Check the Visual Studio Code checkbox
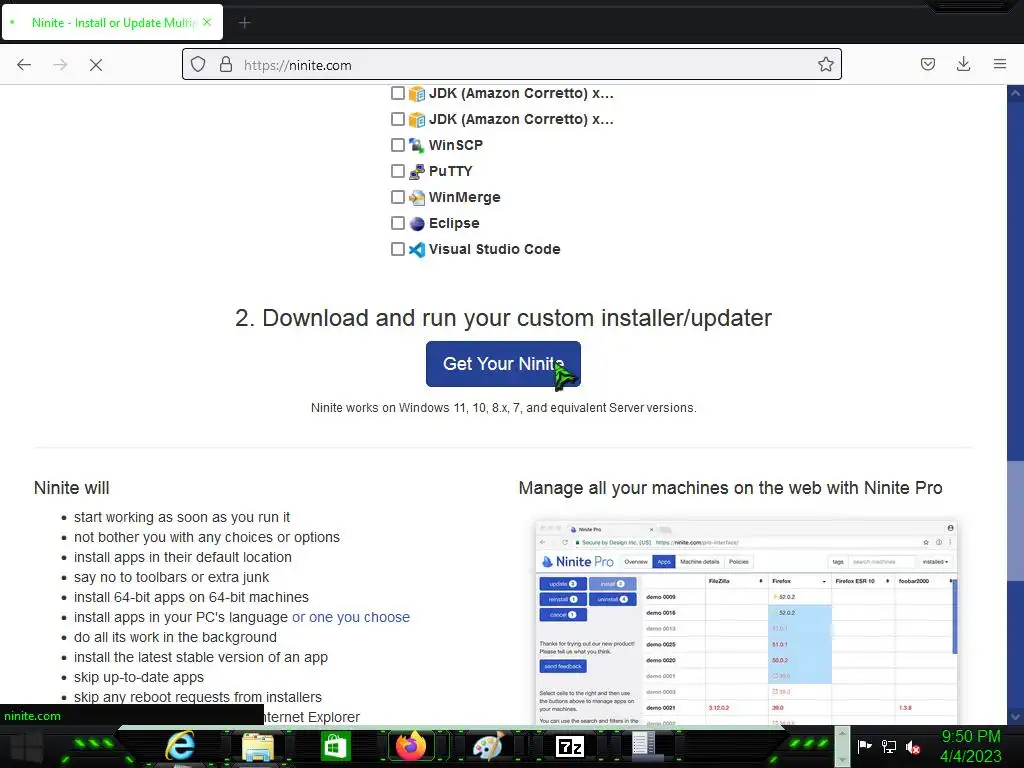1024x768 pixels. tap(398, 249)
